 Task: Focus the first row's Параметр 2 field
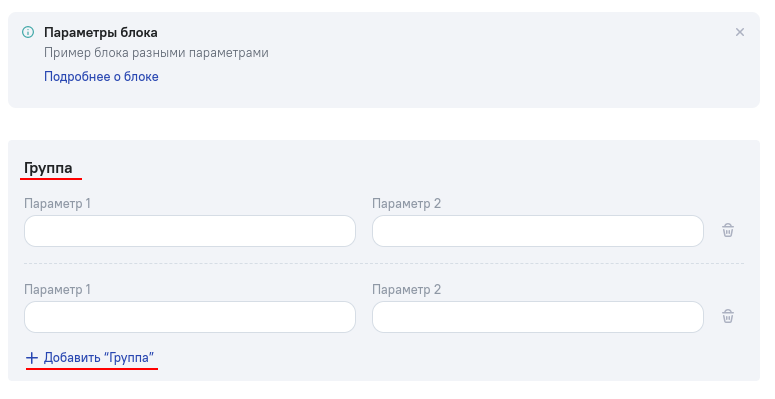[x=538, y=231]
